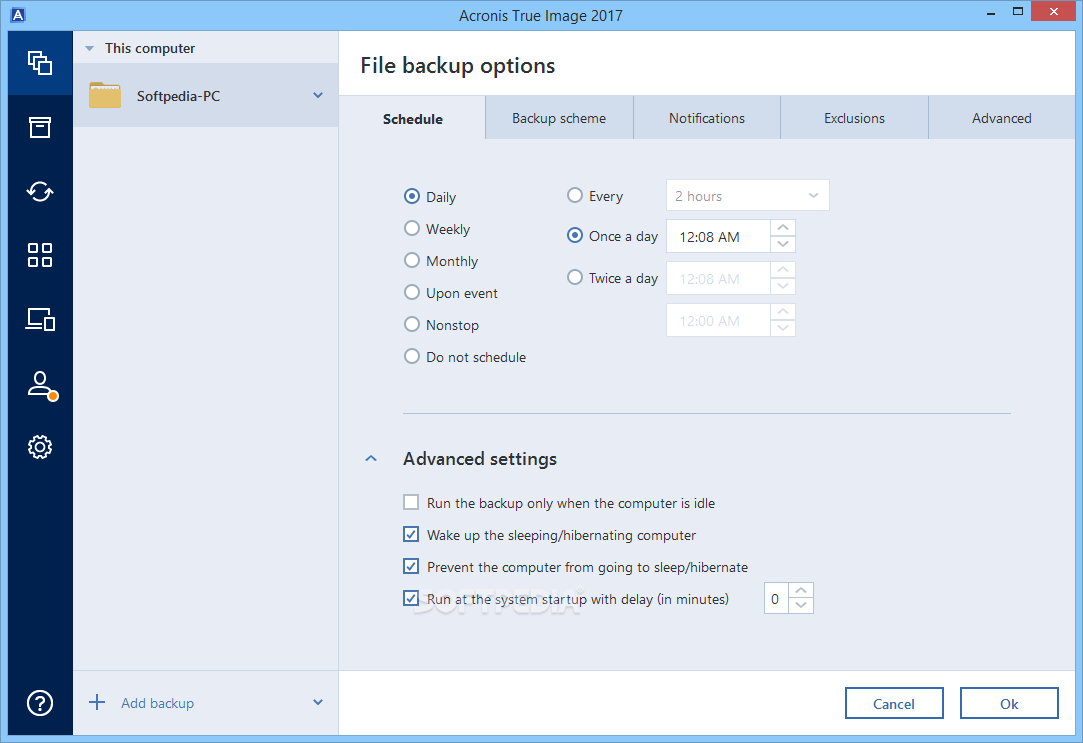
Task: Switch to the Backup scheme tab
Action: coord(559,118)
